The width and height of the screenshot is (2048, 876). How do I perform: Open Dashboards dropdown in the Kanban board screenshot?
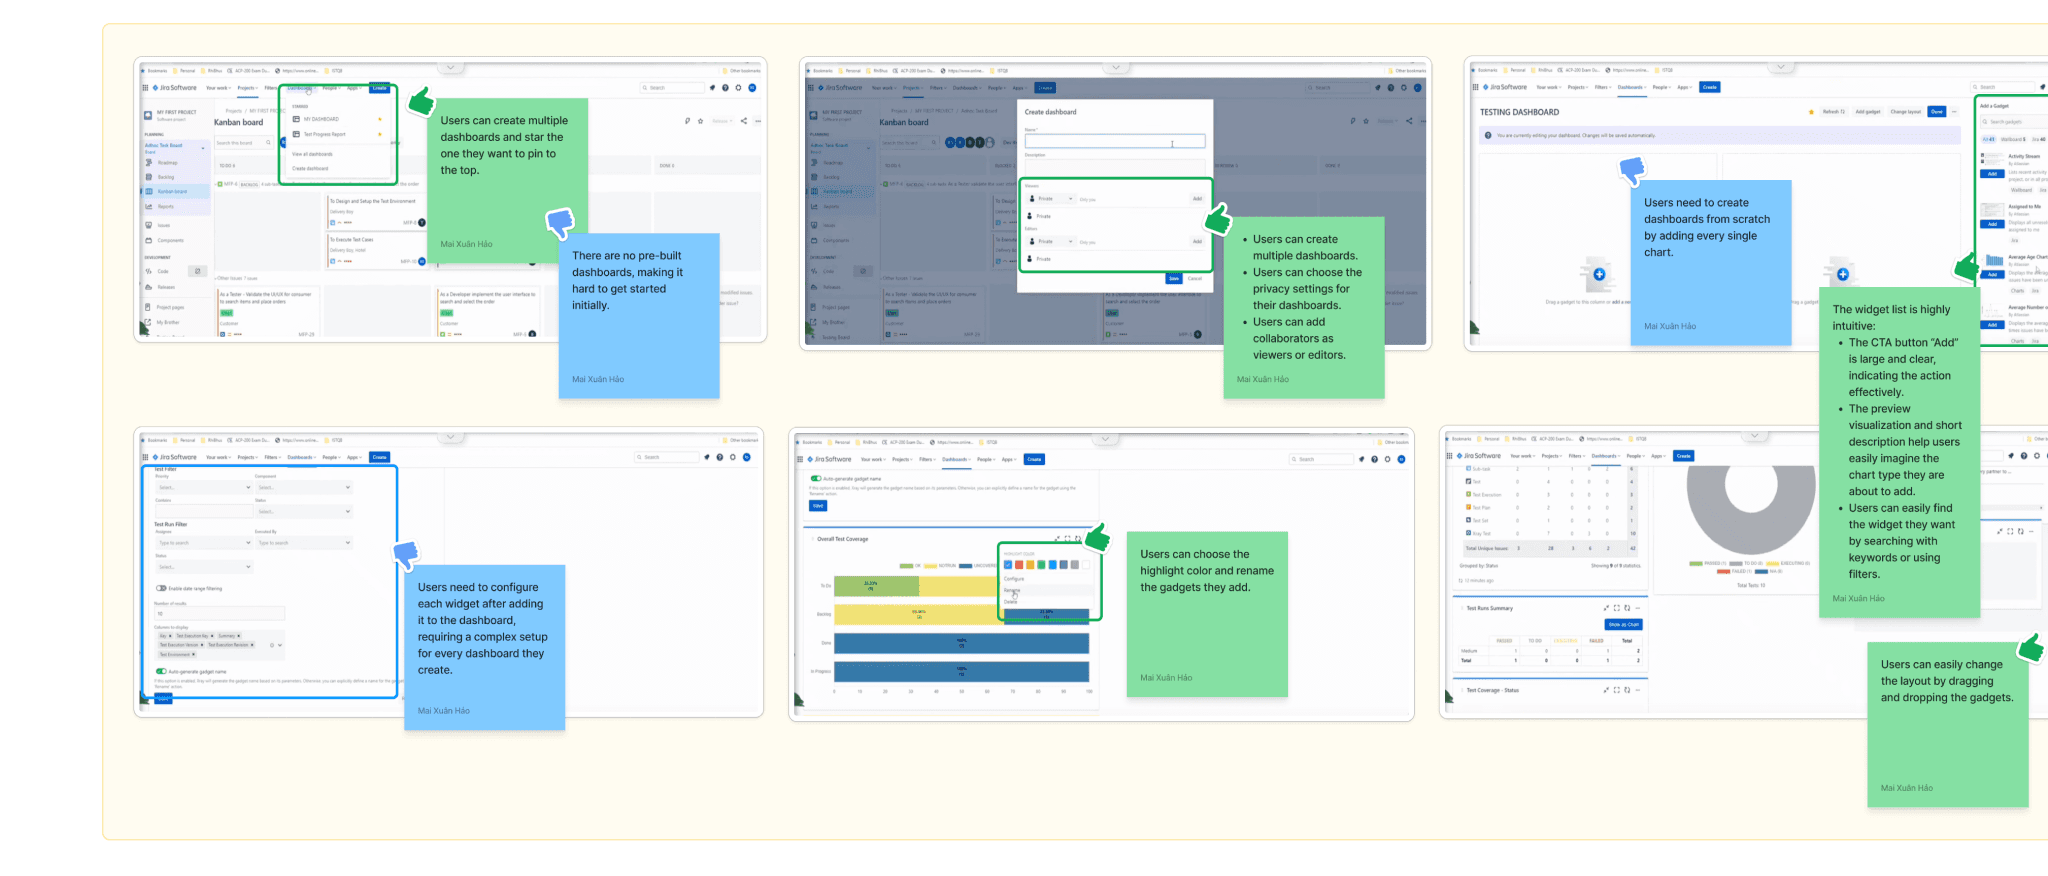(x=300, y=88)
